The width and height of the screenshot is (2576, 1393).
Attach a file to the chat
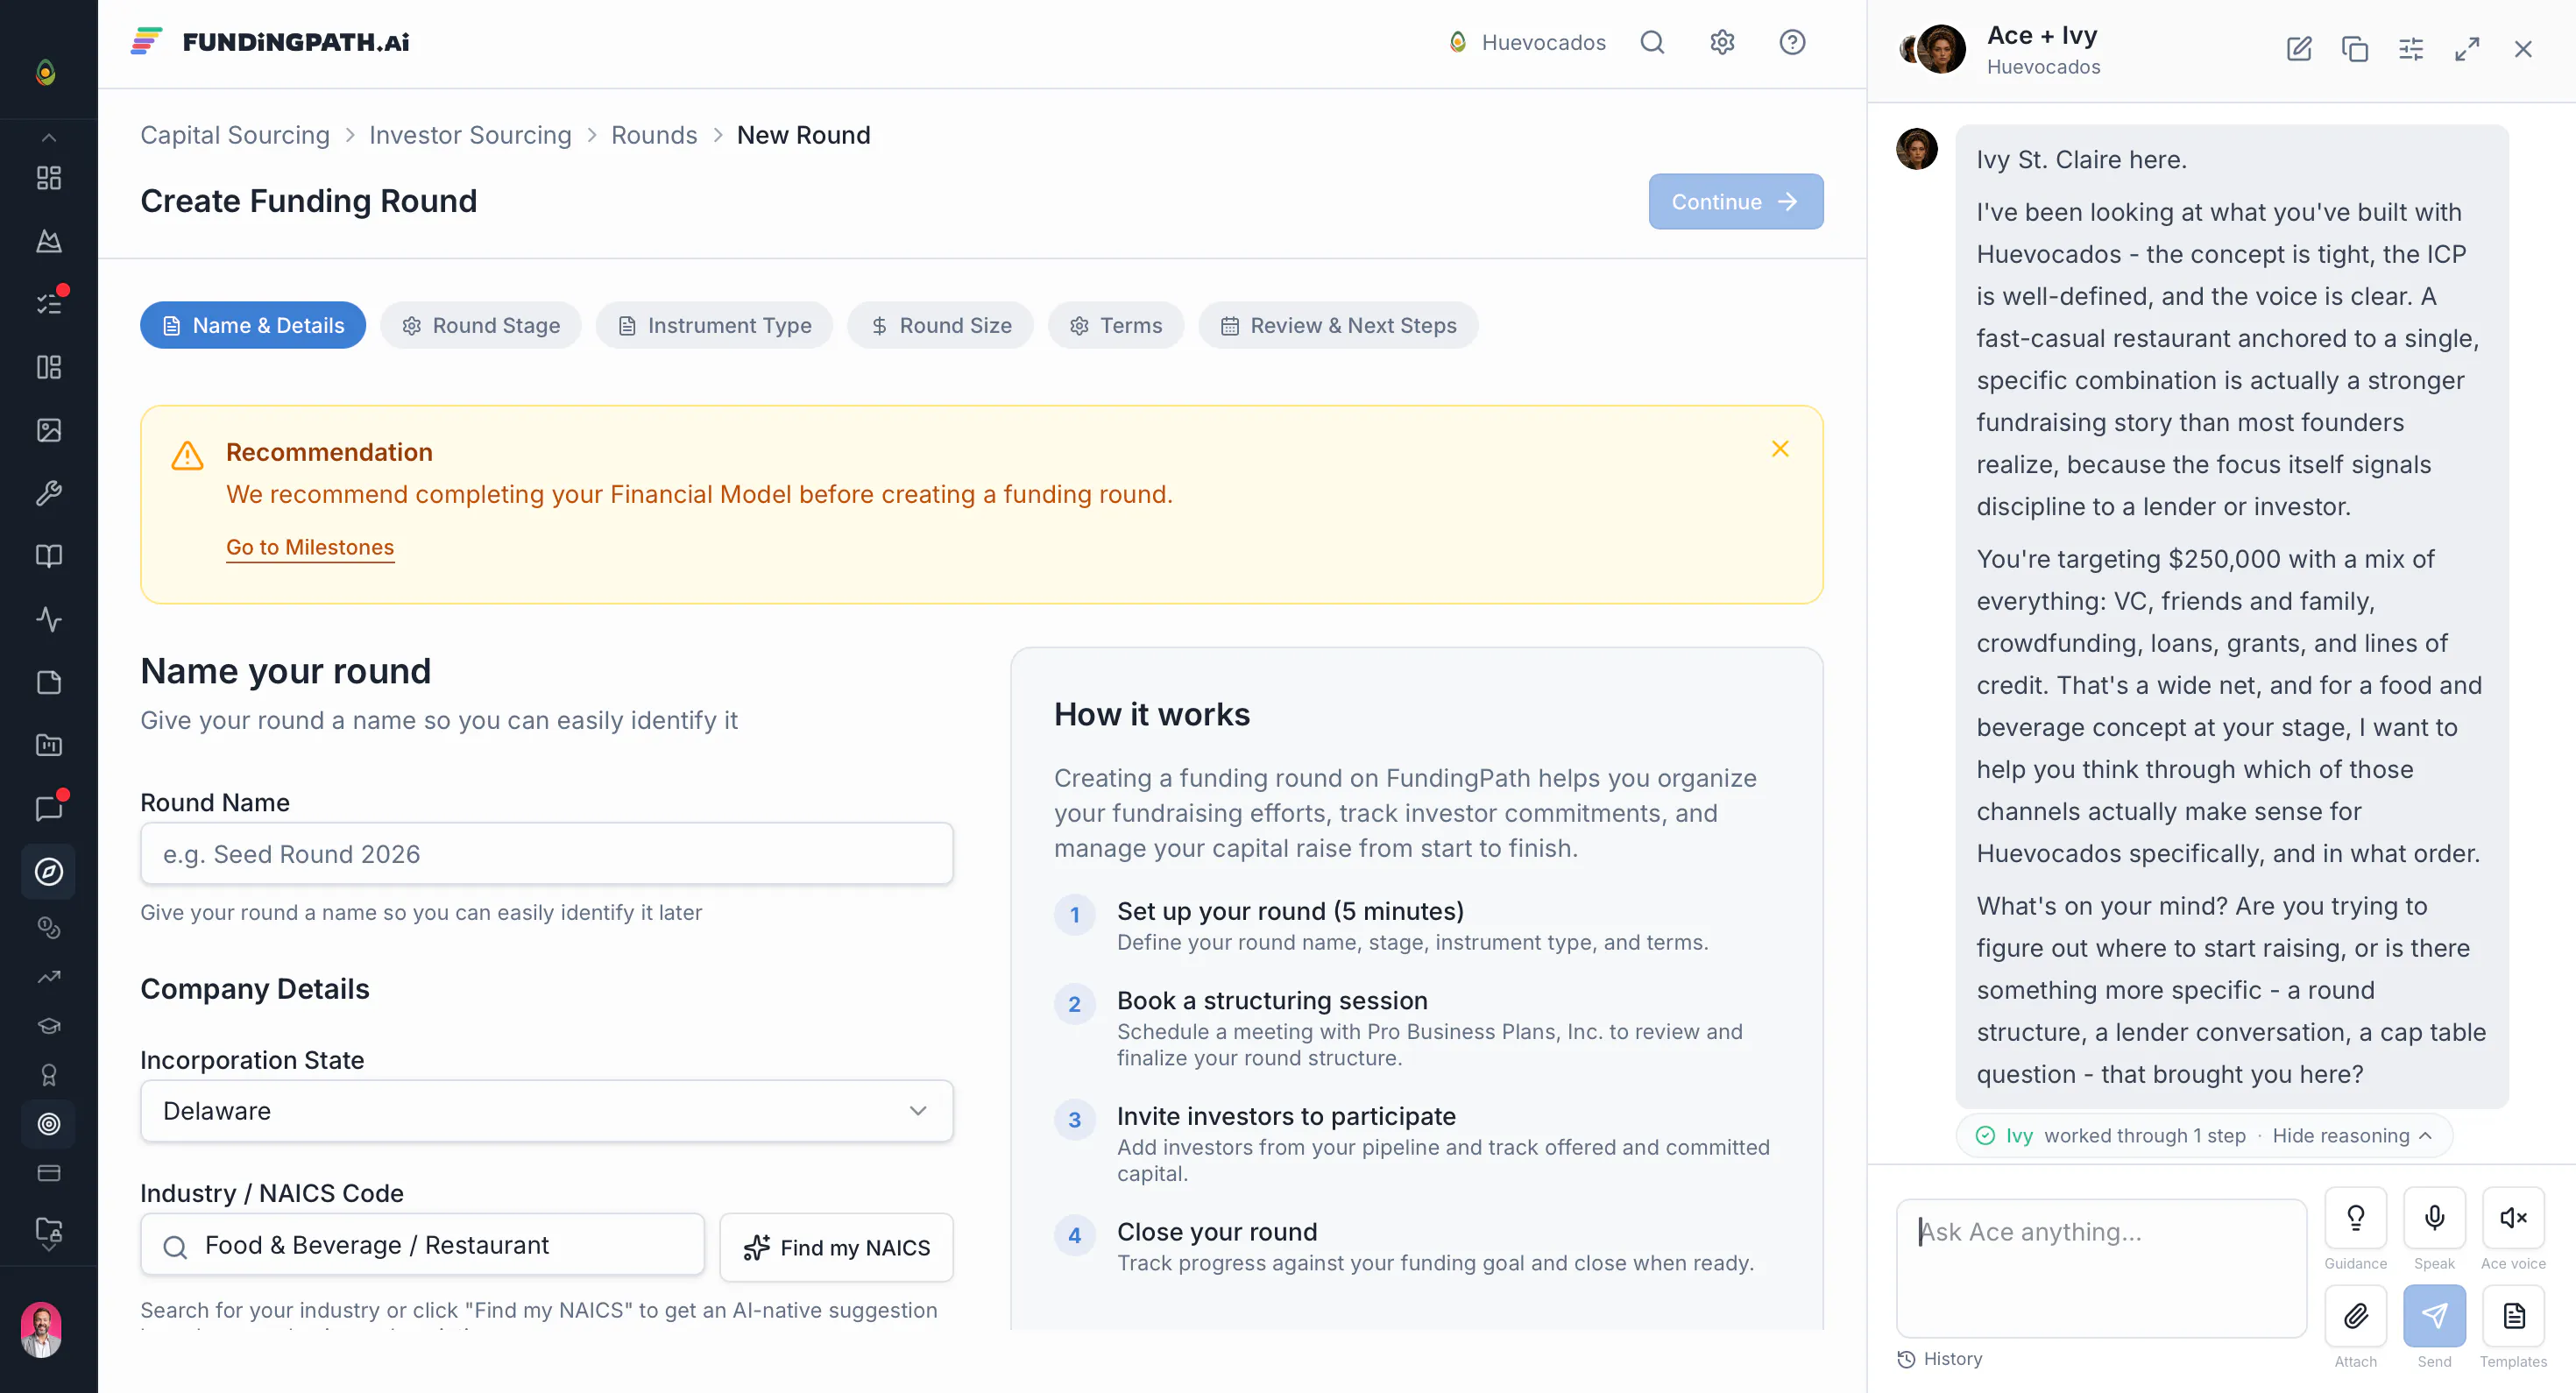[x=2355, y=1316]
